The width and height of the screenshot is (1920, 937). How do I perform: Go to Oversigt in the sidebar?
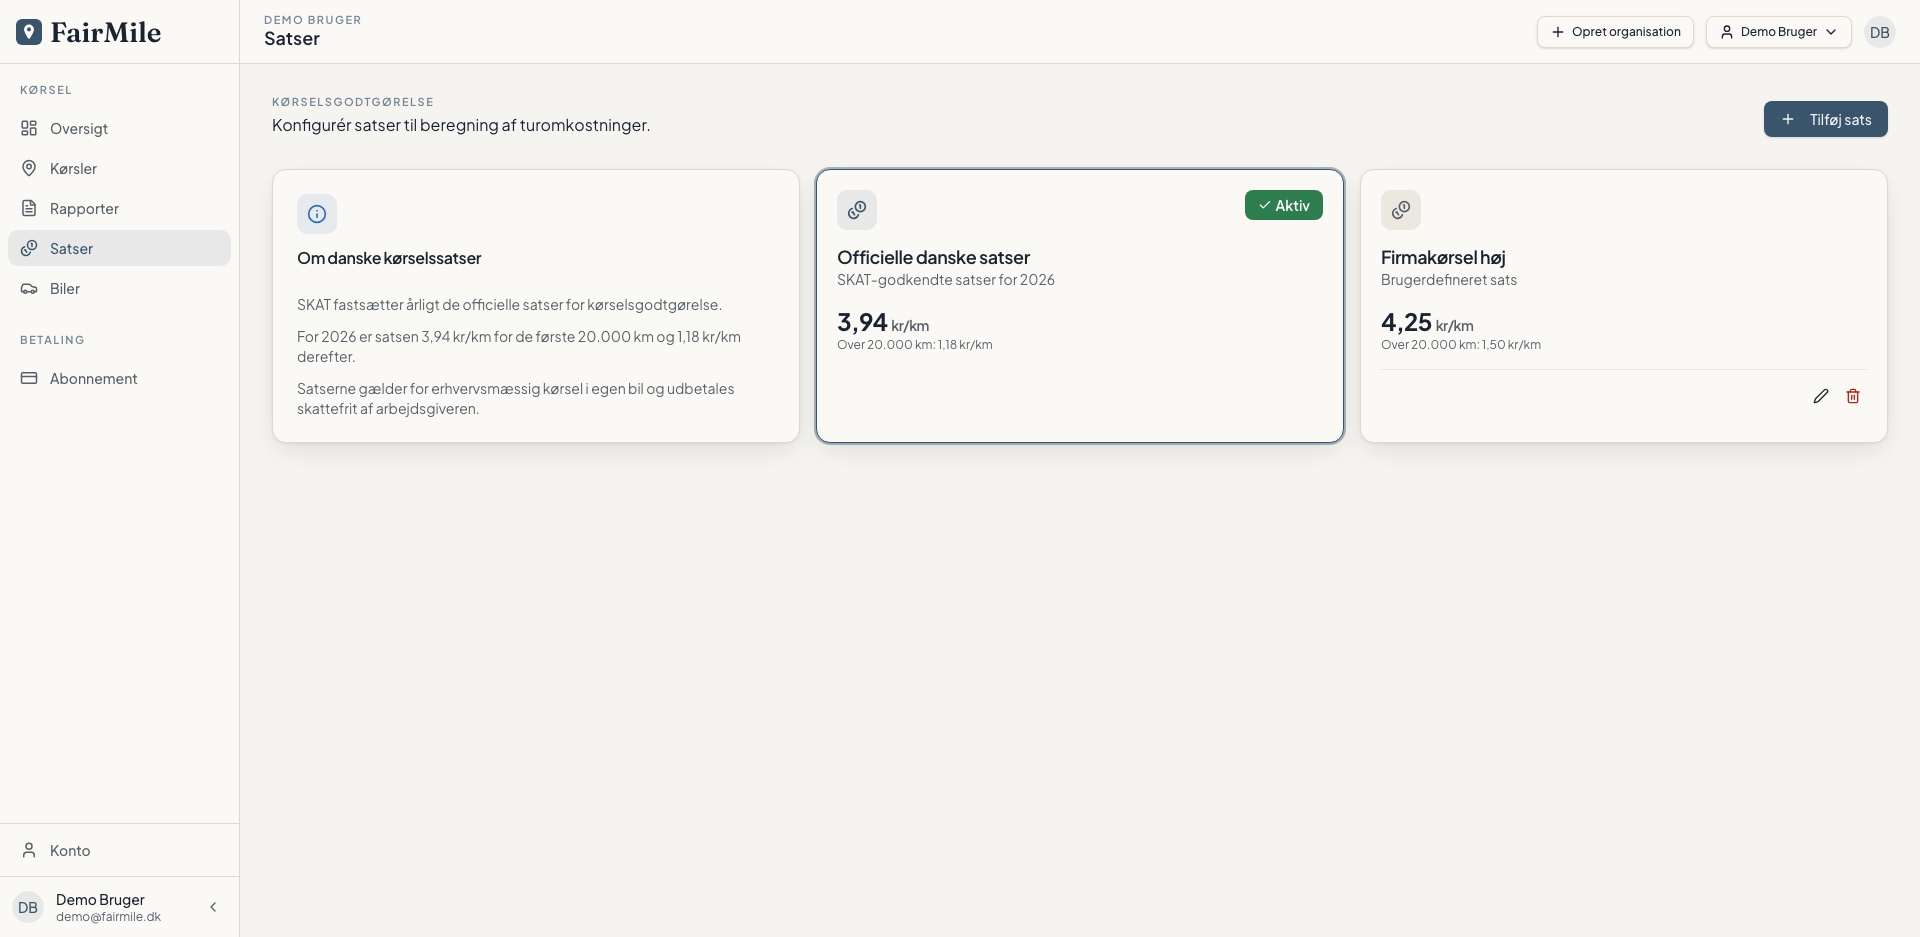[119, 128]
